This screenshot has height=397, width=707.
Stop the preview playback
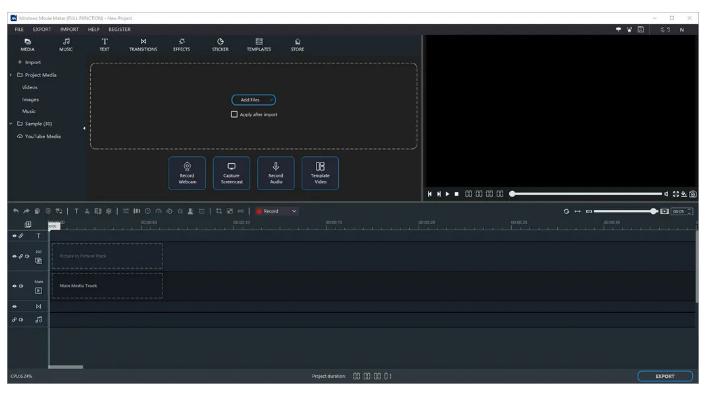[456, 194]
